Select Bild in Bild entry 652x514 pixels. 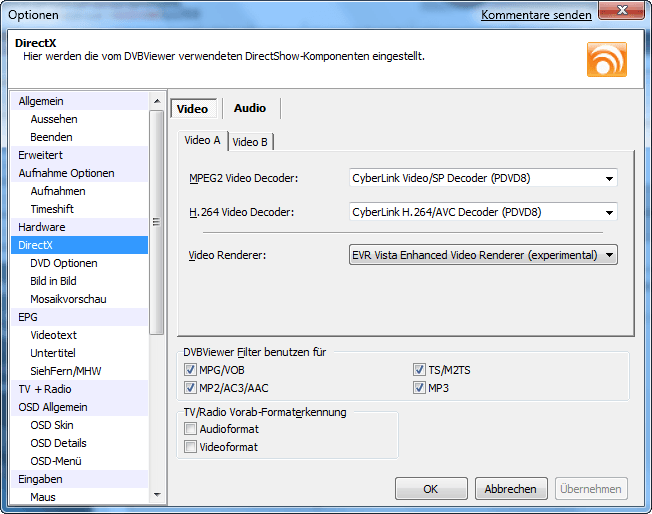point(79,281)
